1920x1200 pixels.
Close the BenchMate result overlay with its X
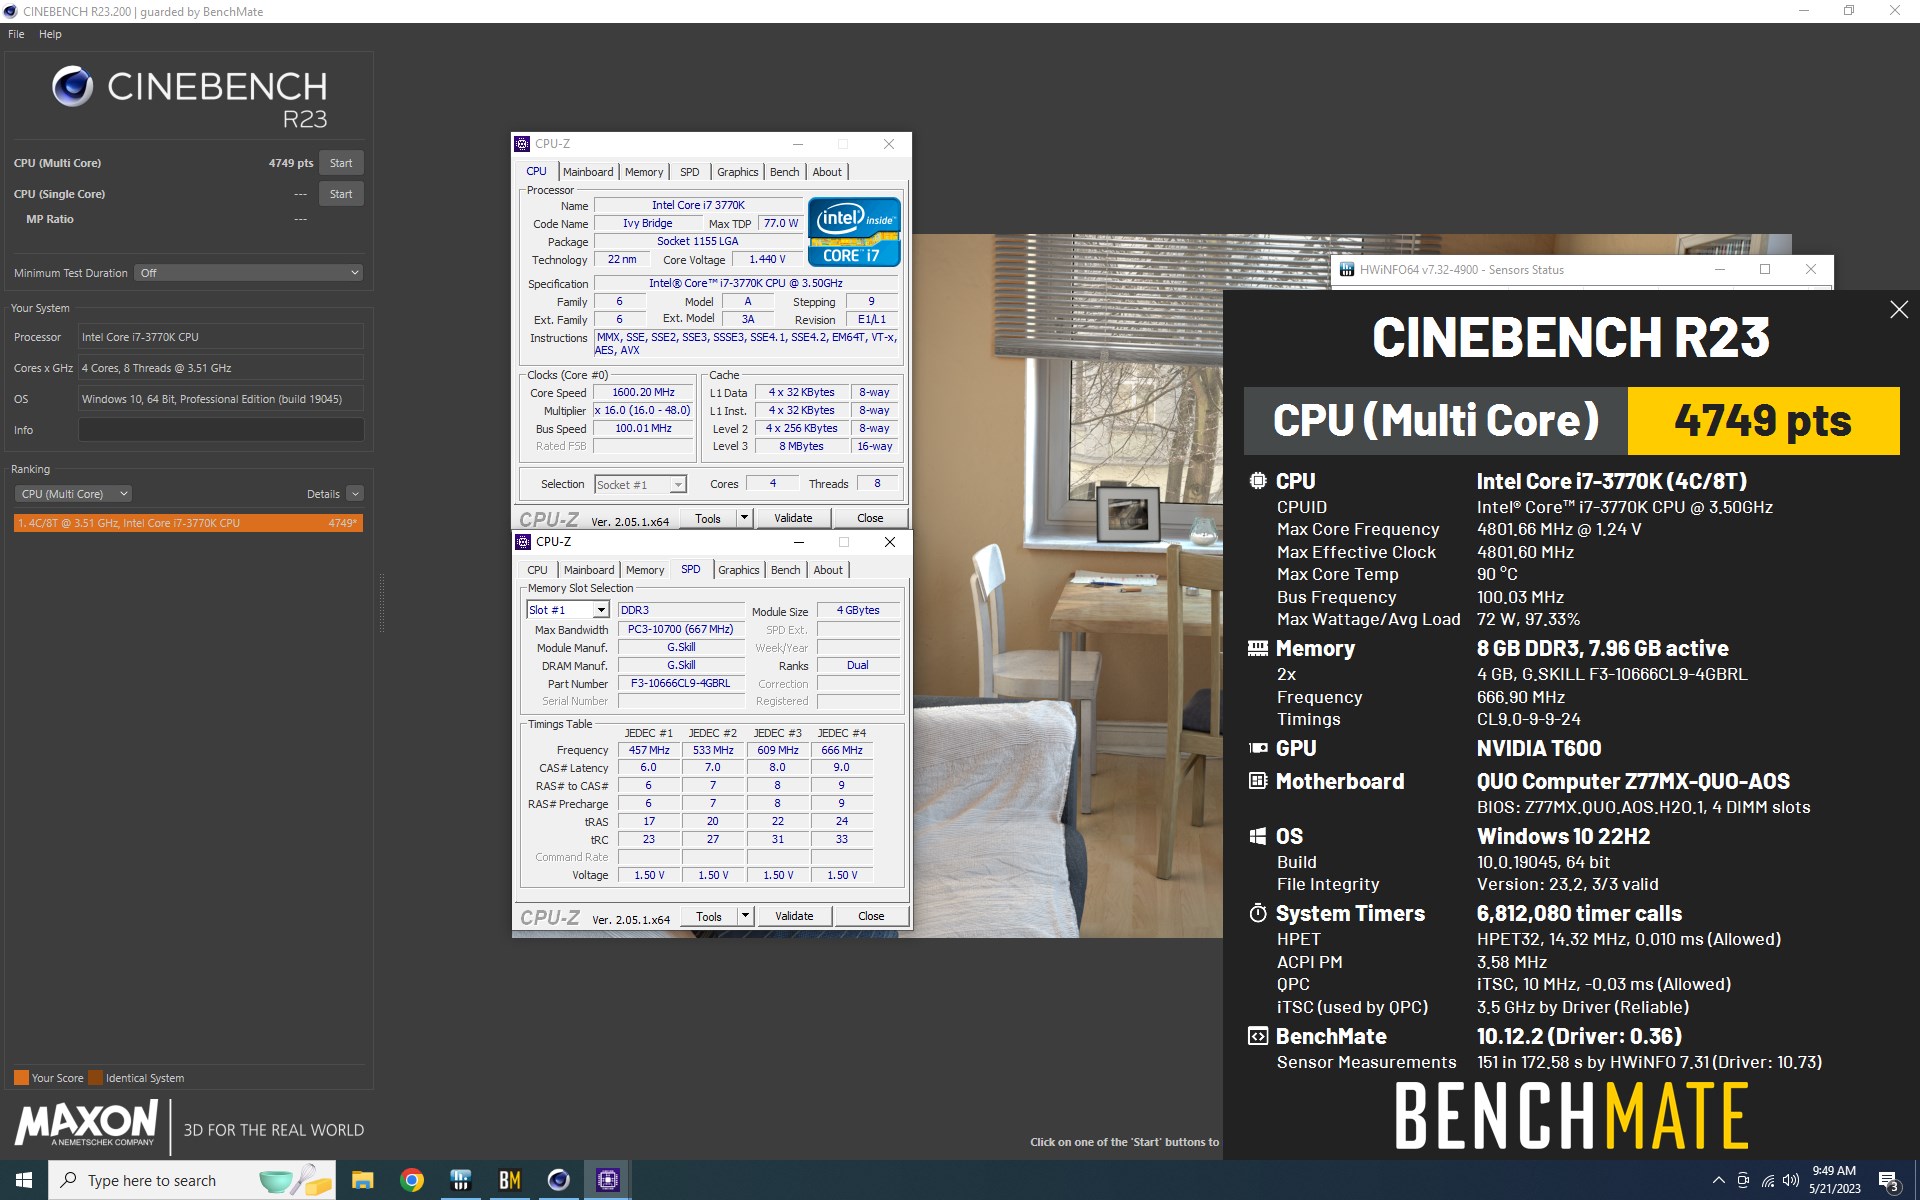tap(1898, 310)
